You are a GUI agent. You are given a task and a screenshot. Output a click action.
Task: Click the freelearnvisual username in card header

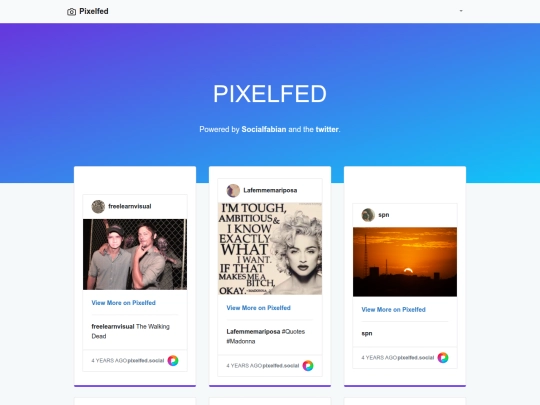(x=130, y=206)
